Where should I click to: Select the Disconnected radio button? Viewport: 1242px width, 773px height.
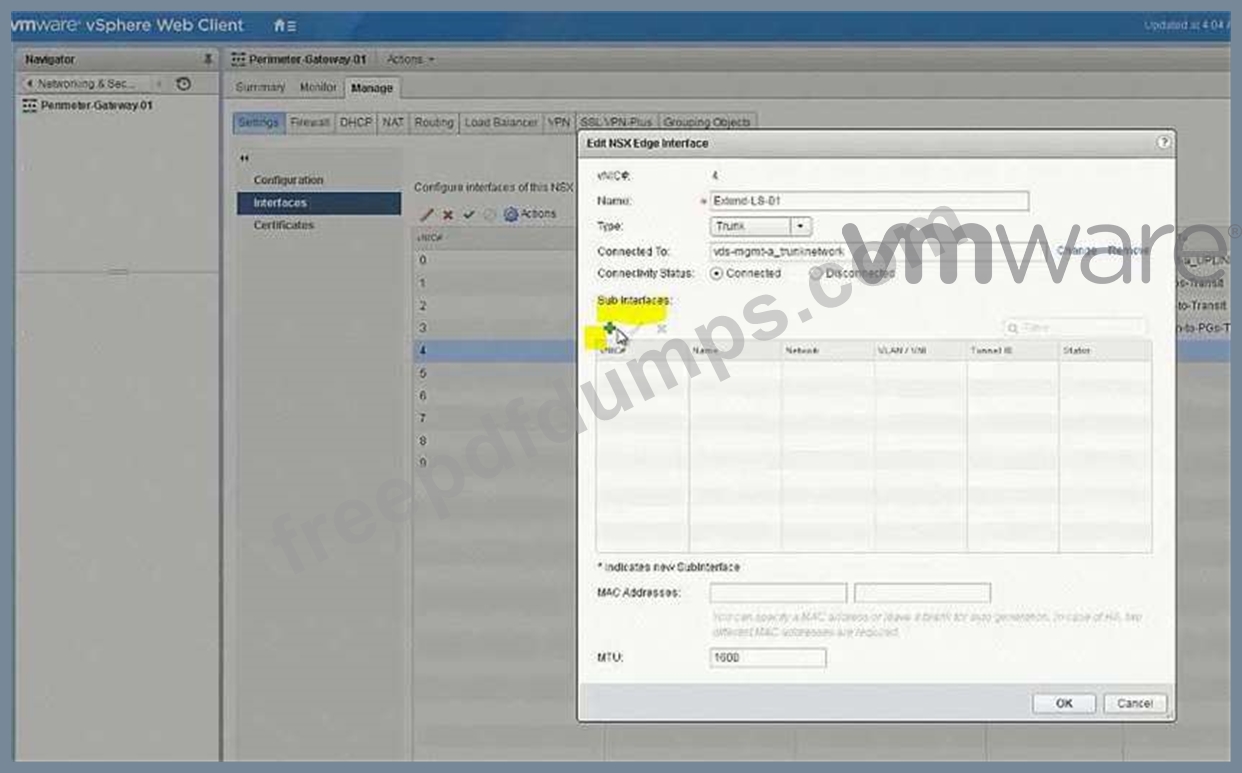click(x=816, y=273)
